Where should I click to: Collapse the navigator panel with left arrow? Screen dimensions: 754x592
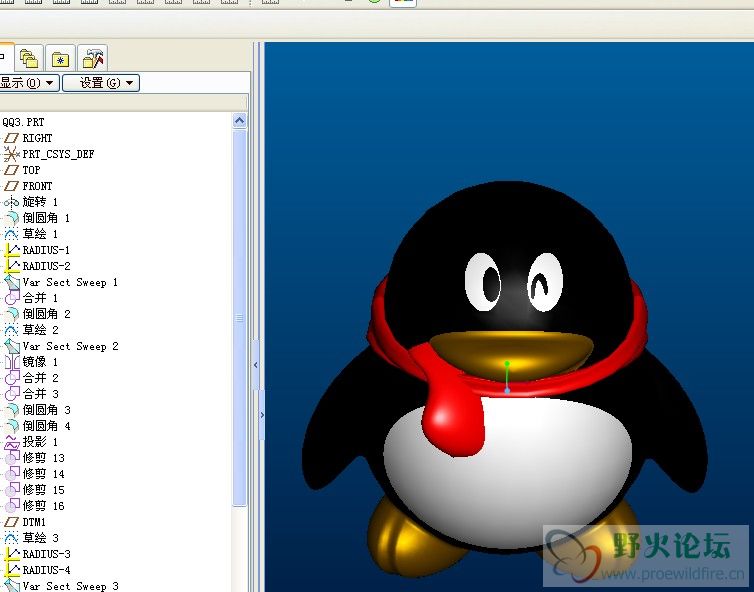[255, 365]
